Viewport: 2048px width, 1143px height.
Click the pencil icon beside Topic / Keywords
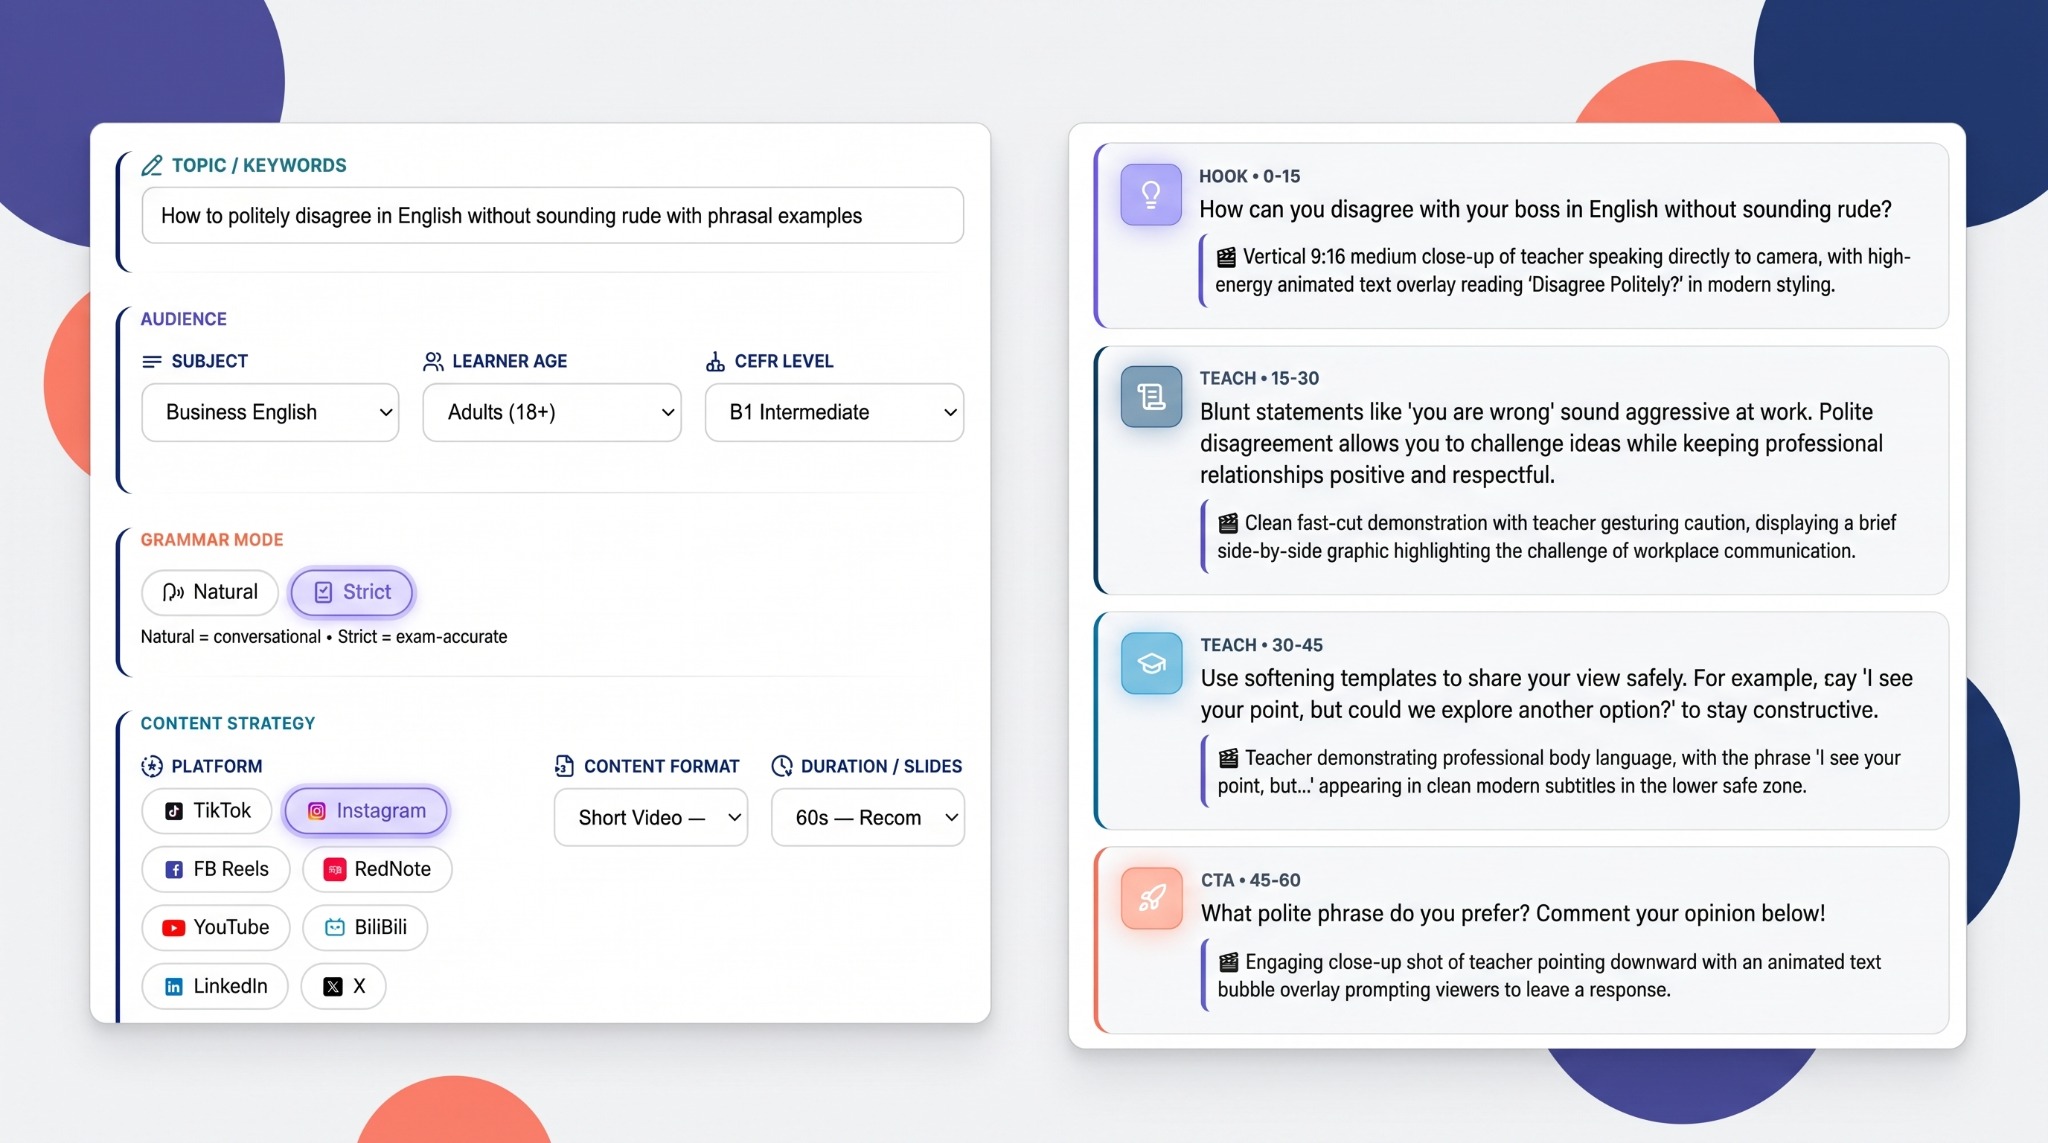click(x=152, y=165)
